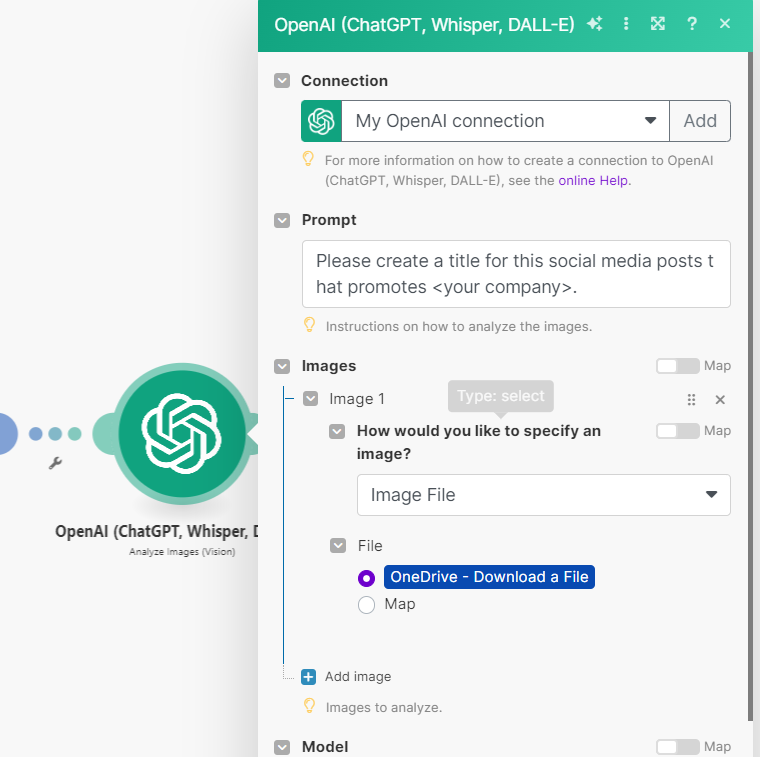Toggle the Map switch for Images
Image resolution: width=760 pixels, height=757 pixels.
(x=678, y=366)
